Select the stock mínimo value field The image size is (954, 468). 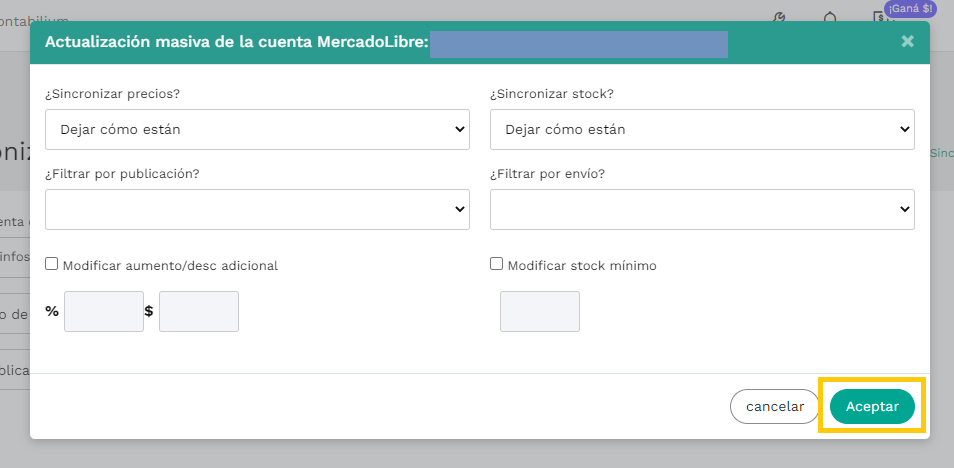[540, 311]
